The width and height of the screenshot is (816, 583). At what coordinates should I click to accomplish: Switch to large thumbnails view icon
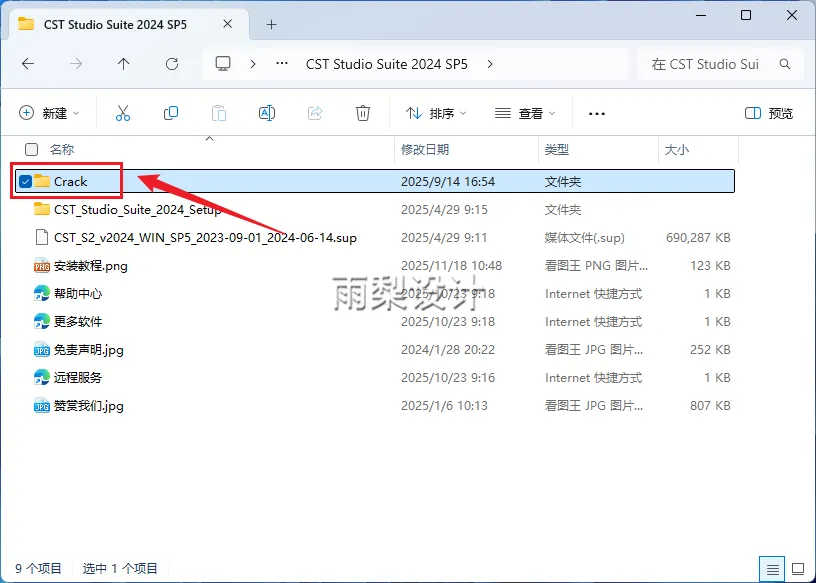point(798,569)
